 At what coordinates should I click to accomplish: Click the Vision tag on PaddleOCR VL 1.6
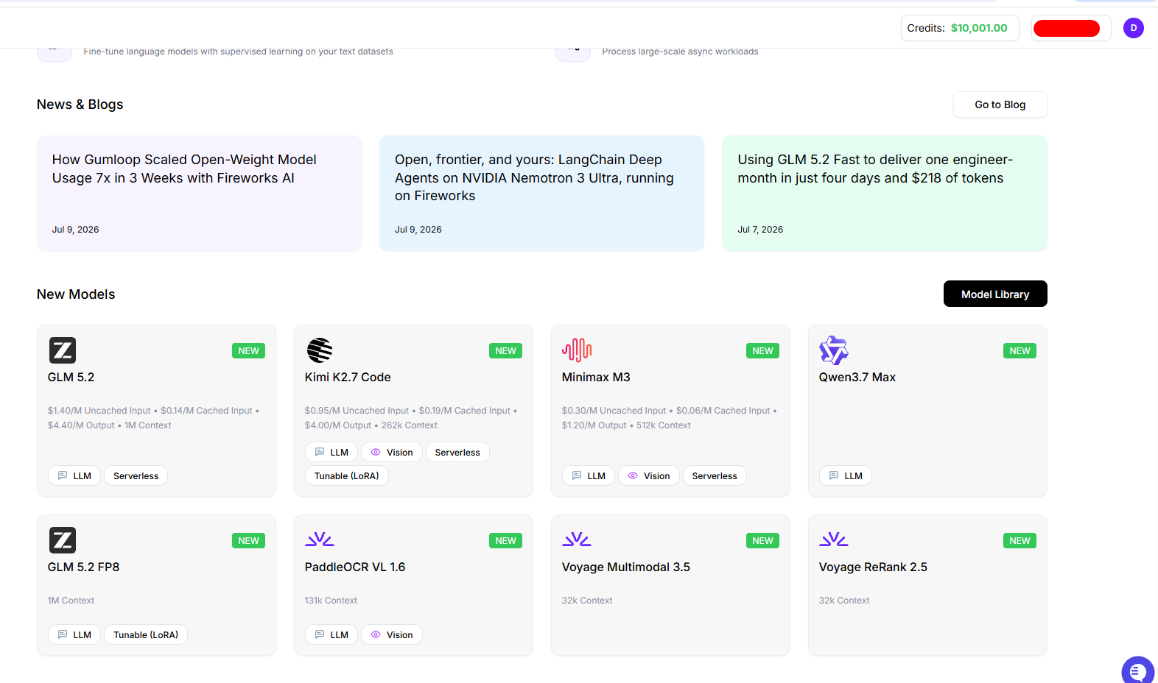pos(391,634)
